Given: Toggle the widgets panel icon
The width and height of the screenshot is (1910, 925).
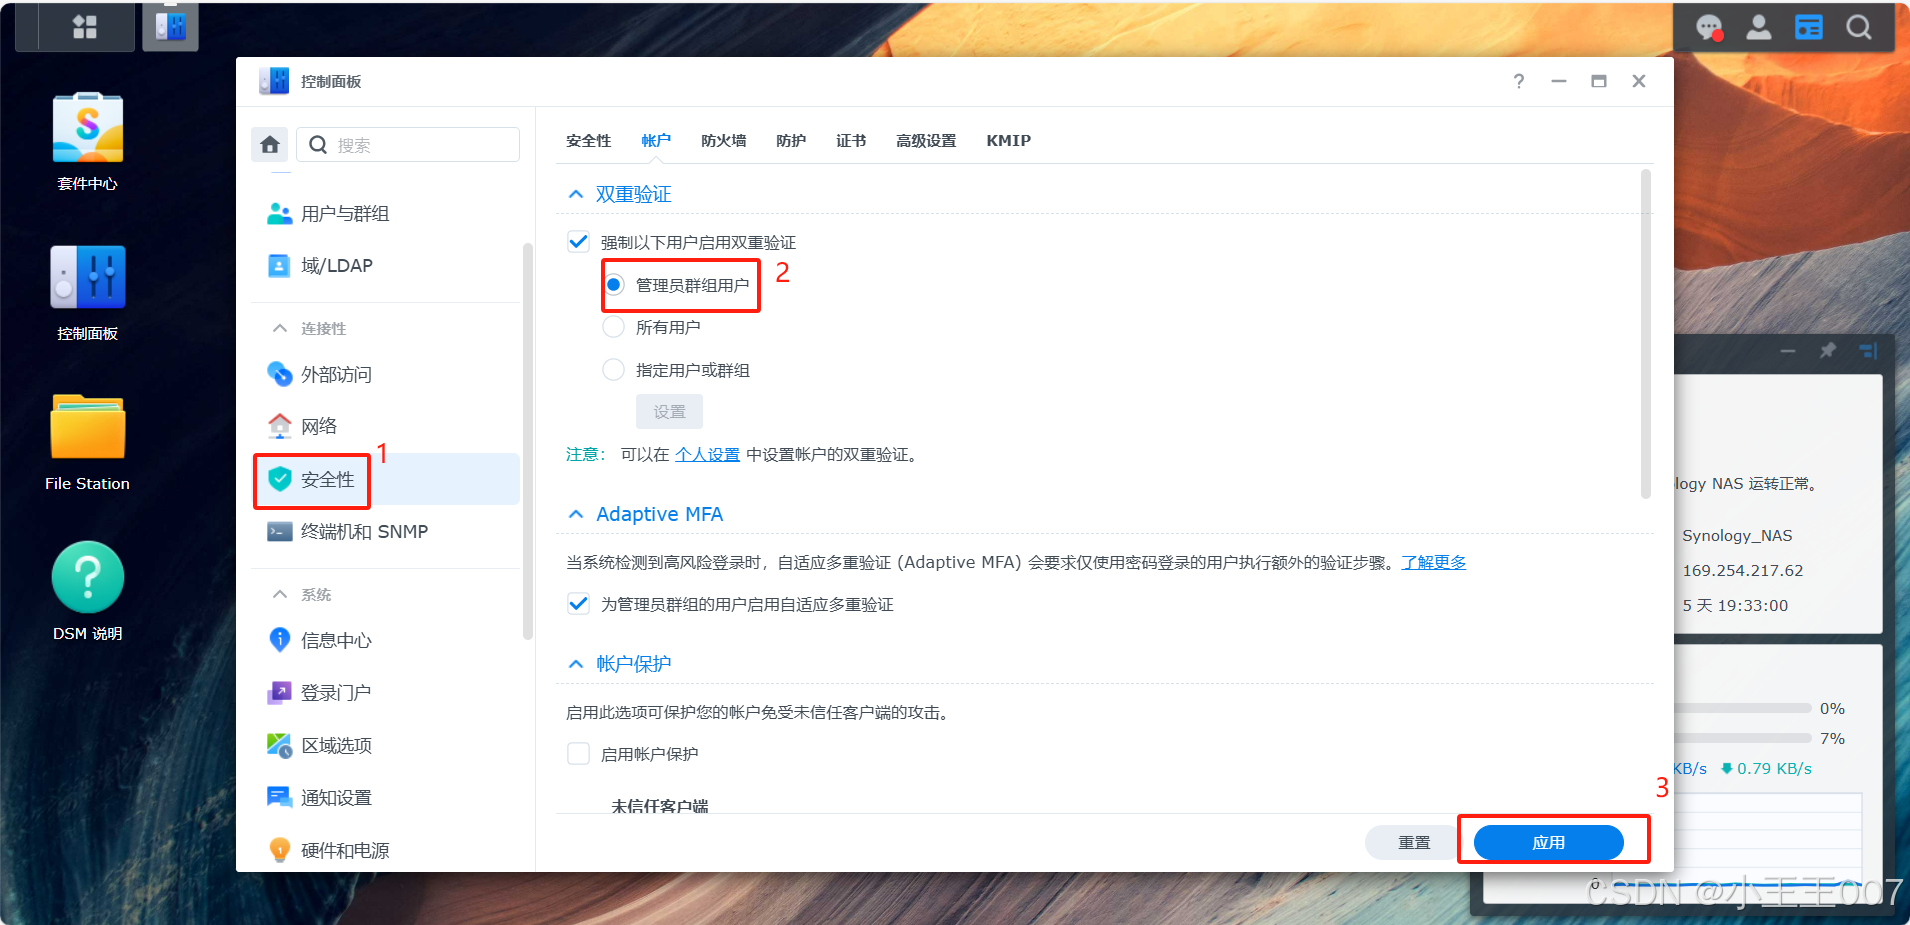Looking at the screenshot, I should pyautogui.click(x=1809, y=28).
